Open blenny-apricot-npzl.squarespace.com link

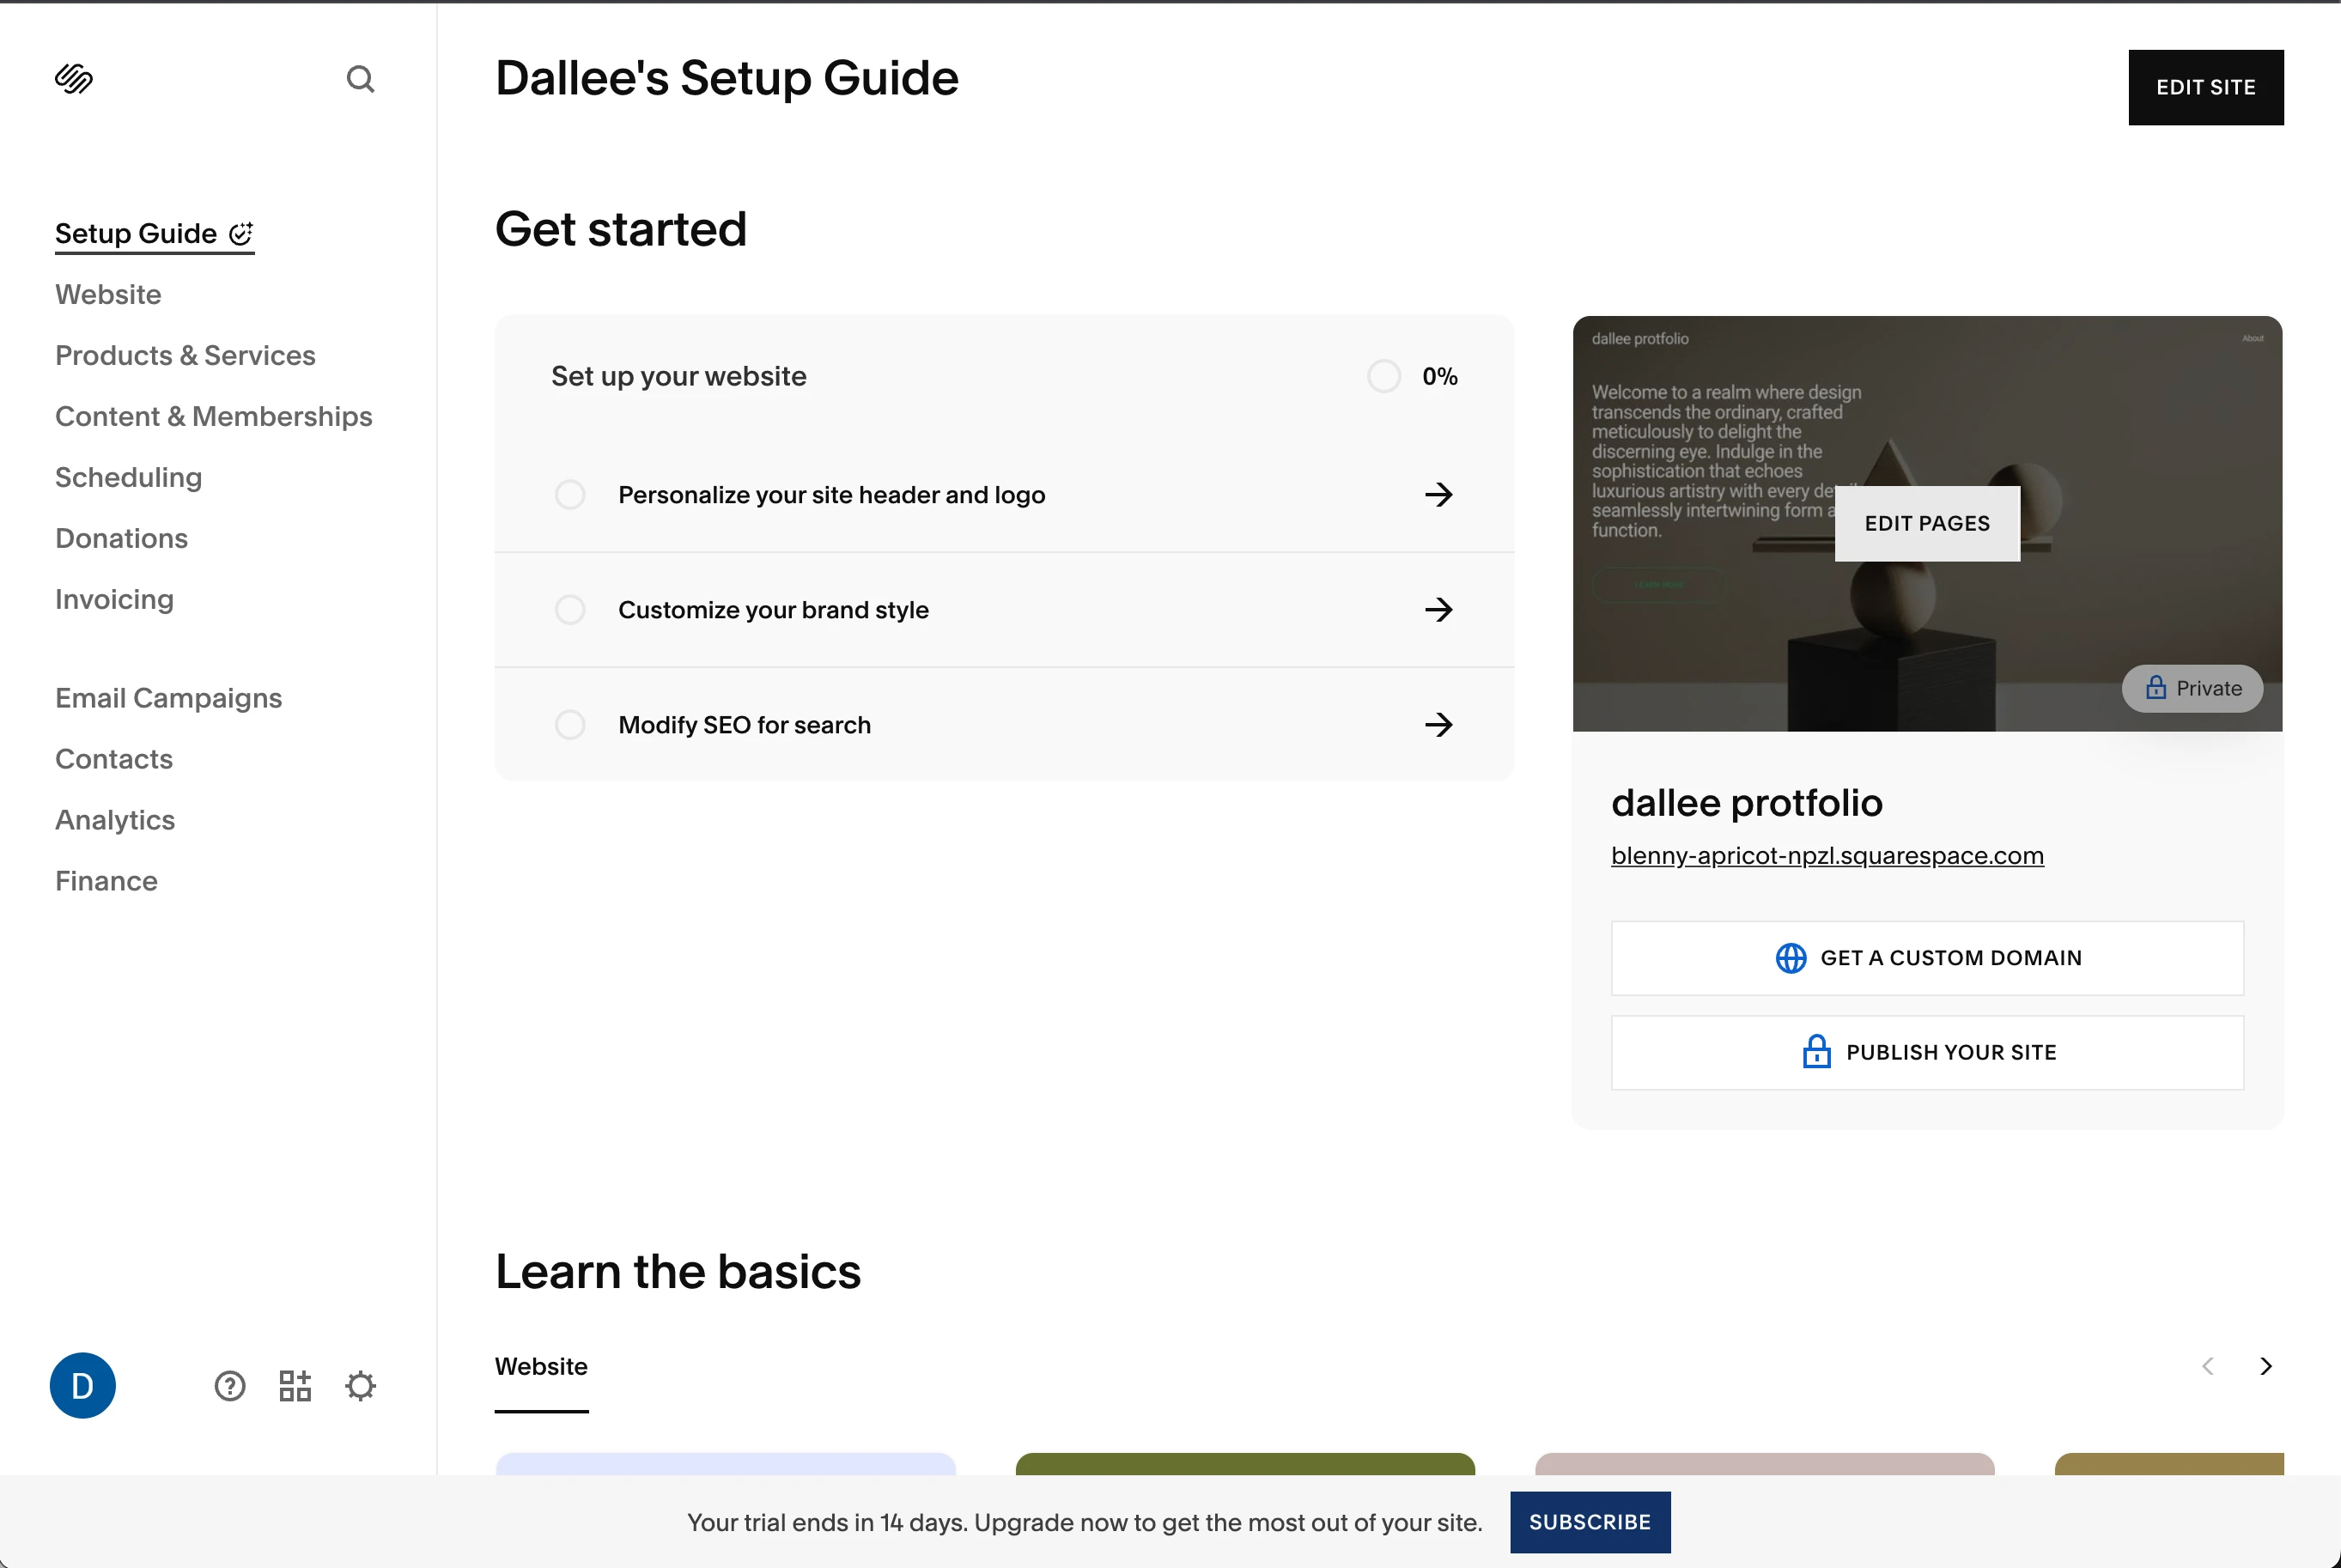[x=1827, y=856]
